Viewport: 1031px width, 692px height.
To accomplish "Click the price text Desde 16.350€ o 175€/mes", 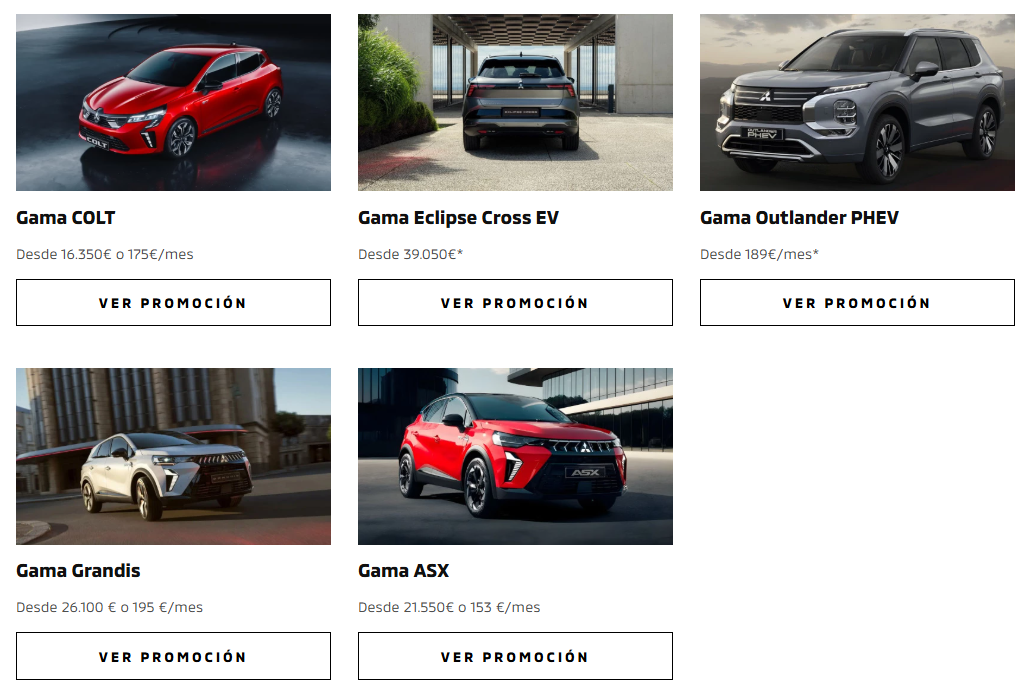I will click(x=105, y=255).
